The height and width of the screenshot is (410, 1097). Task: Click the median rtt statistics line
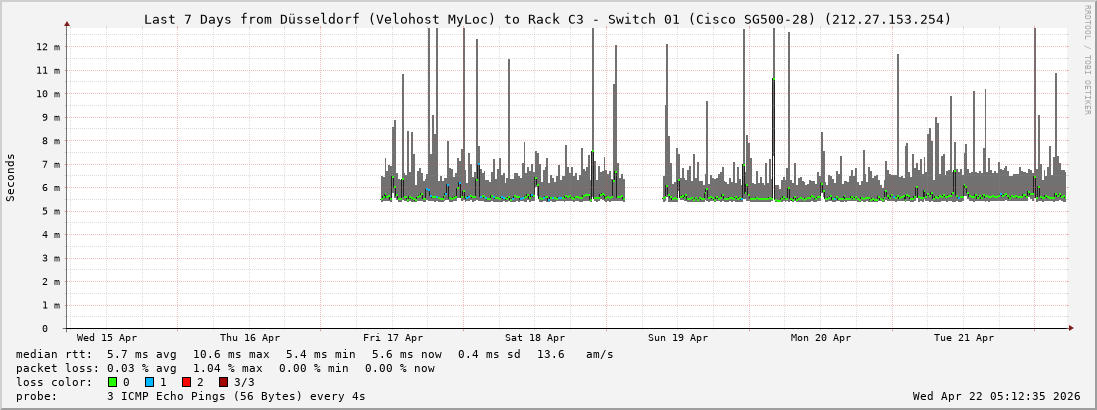pyautogui.click(x=314, y=354)
